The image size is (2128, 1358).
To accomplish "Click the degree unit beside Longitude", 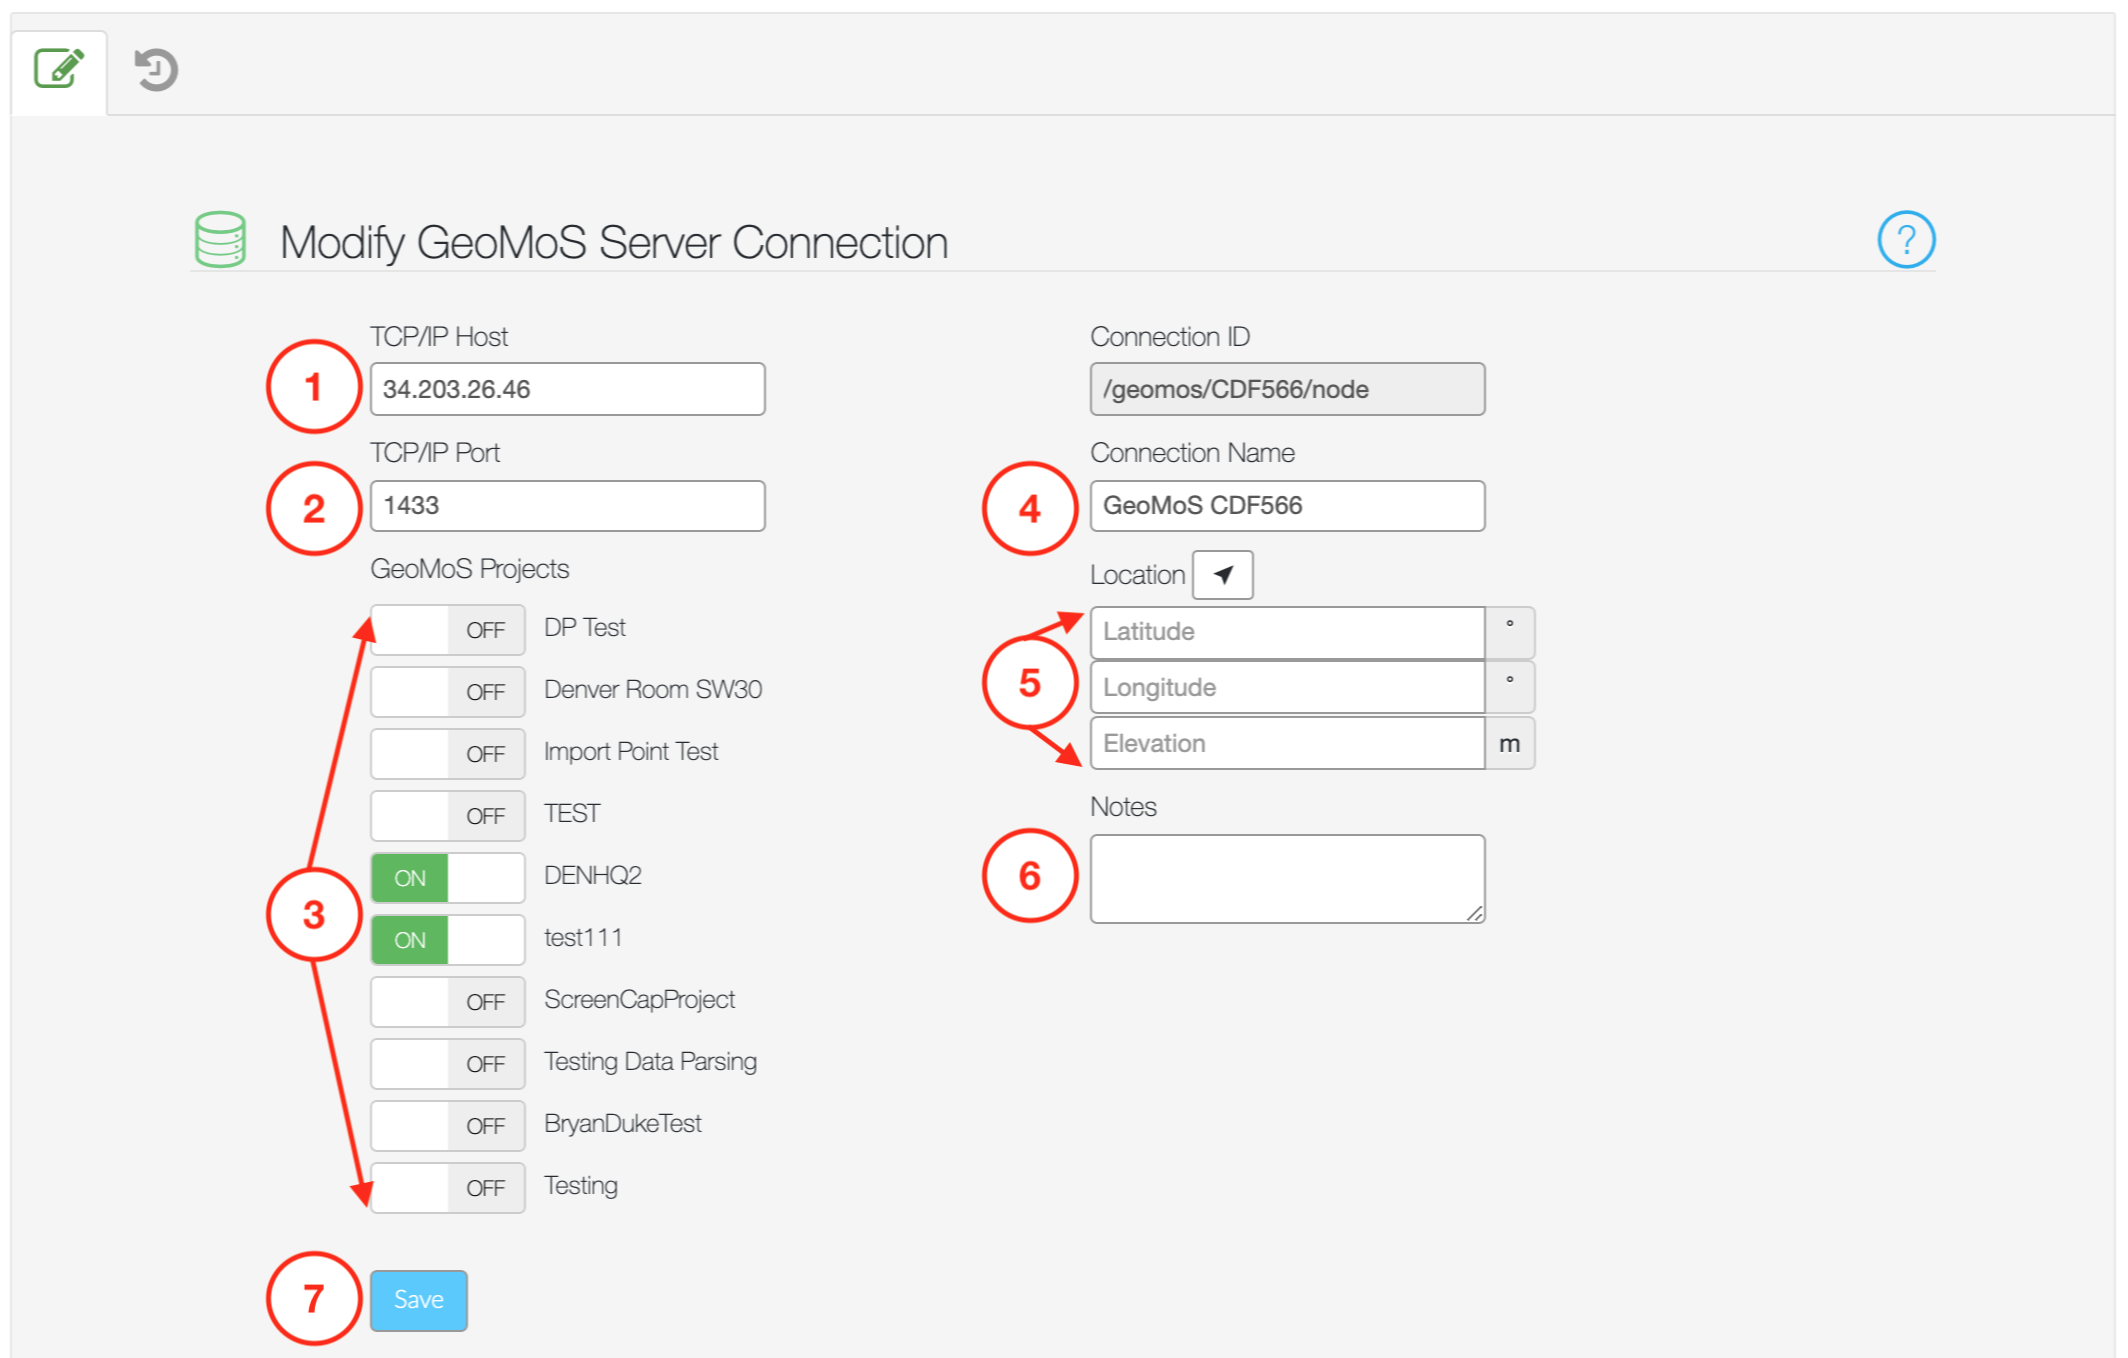I will pos(1510,688).
